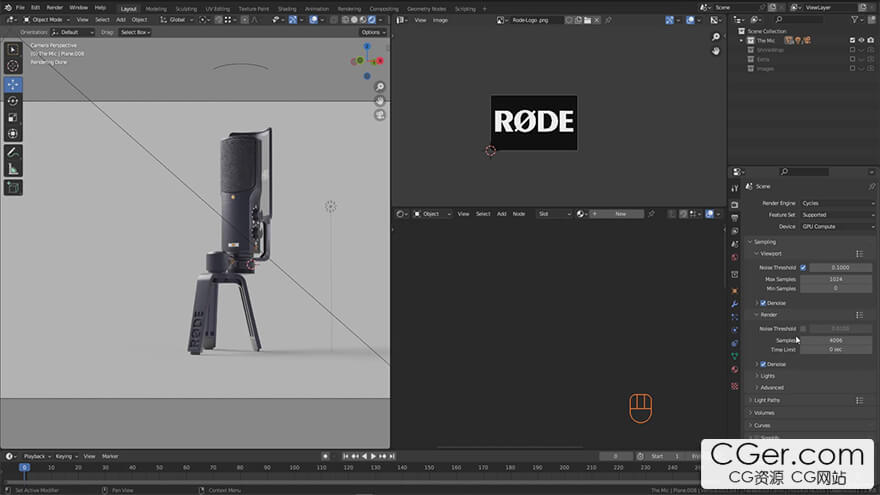Open the File menu

(x=20, y=8)
